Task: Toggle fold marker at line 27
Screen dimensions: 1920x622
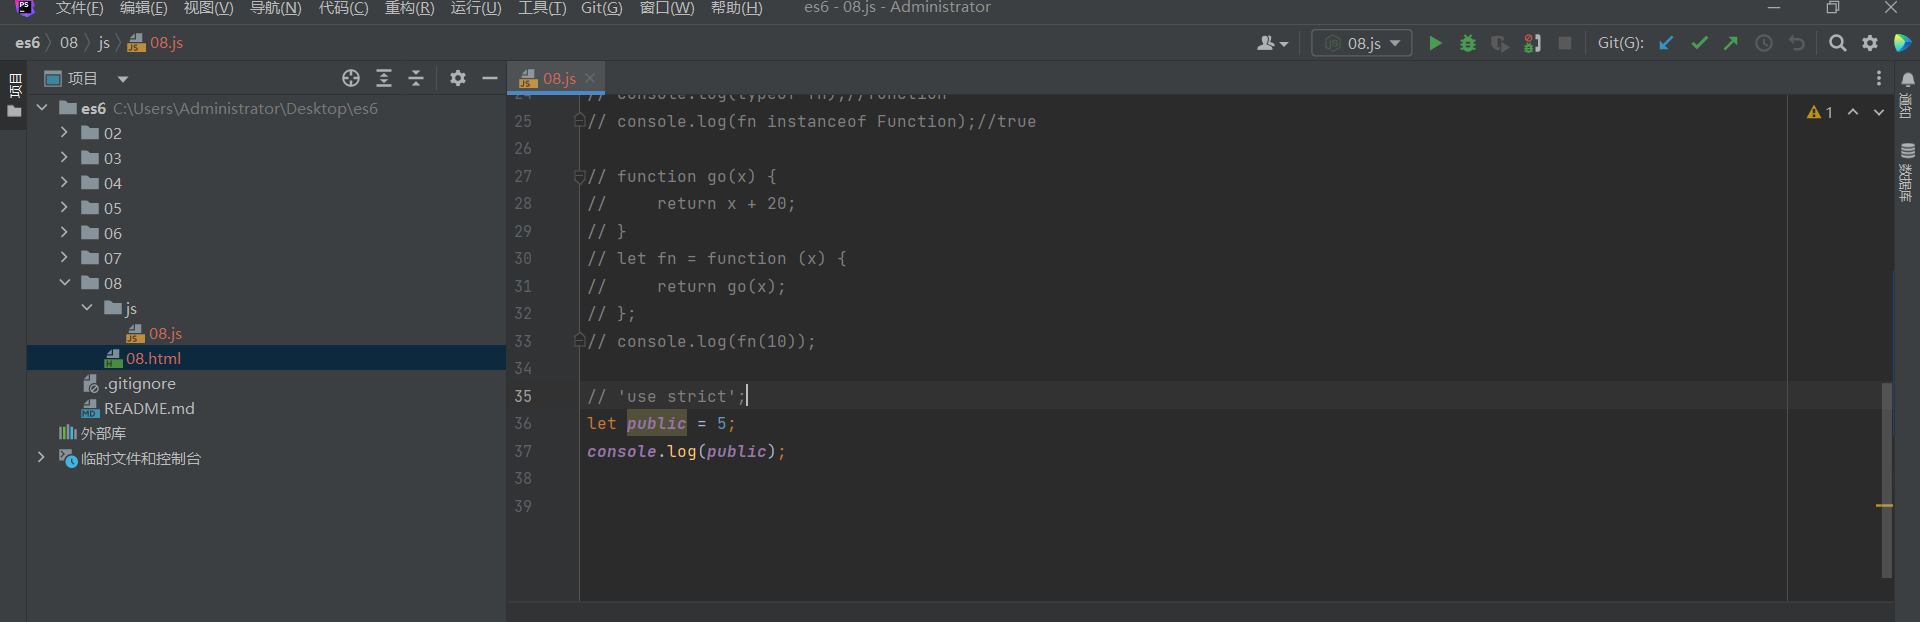Action: (579, 176)
